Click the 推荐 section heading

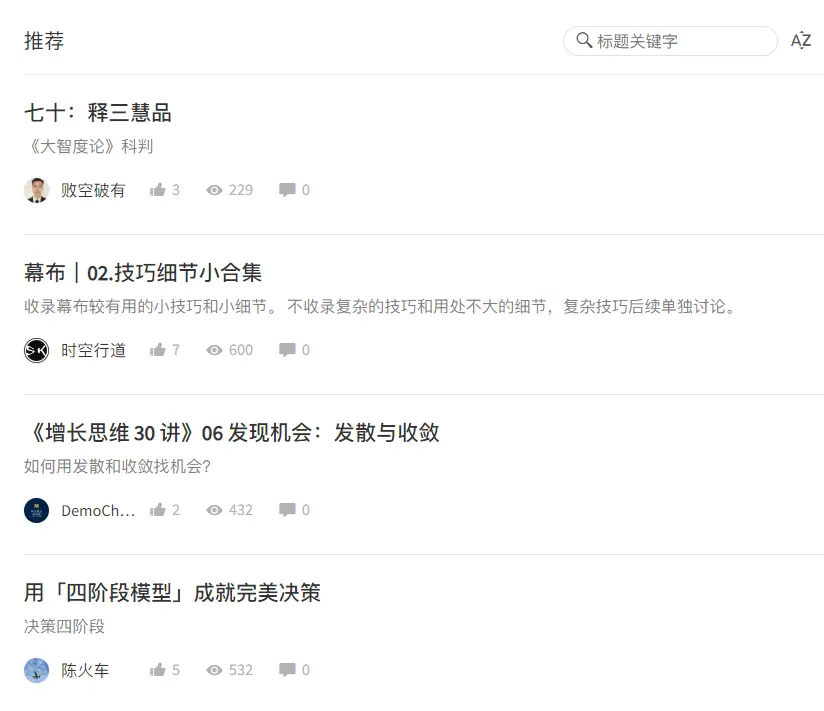click(44, 41)
